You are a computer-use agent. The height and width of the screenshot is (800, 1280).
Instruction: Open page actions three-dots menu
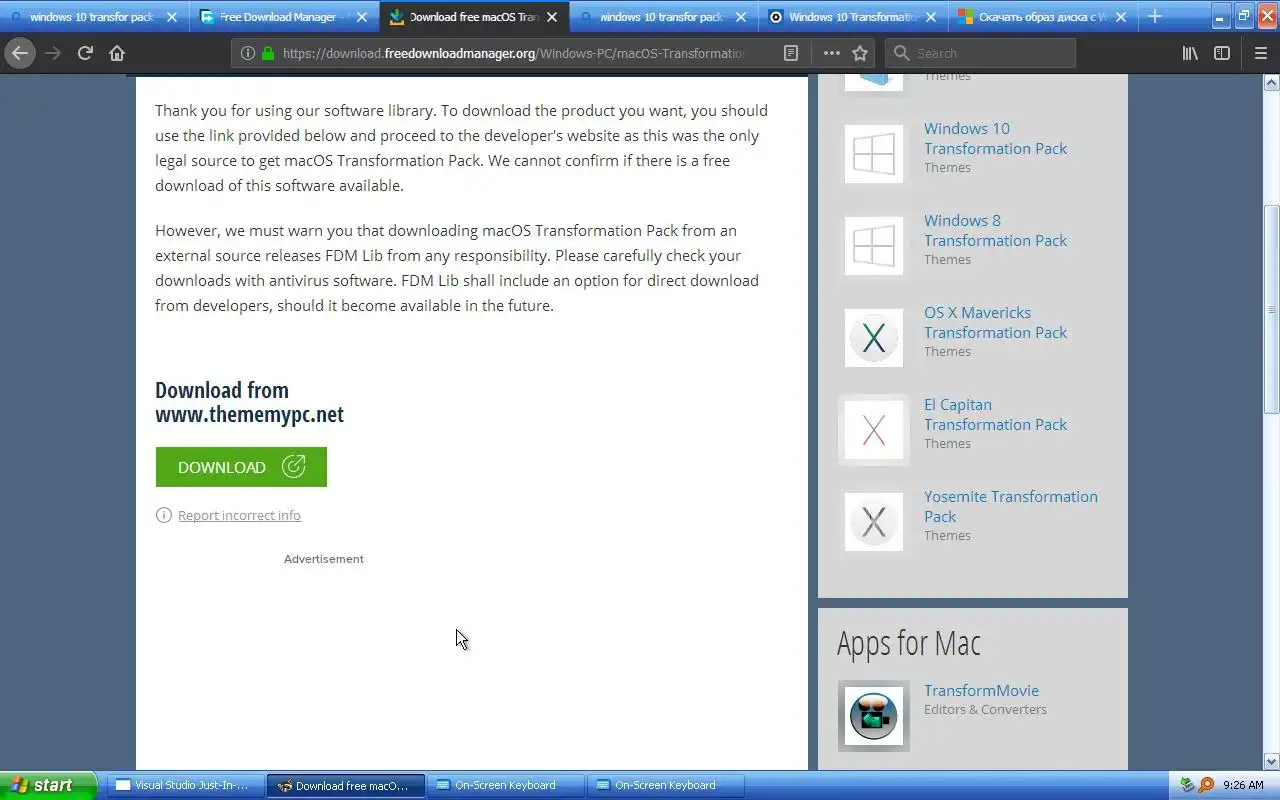click(x=831, y=53)
